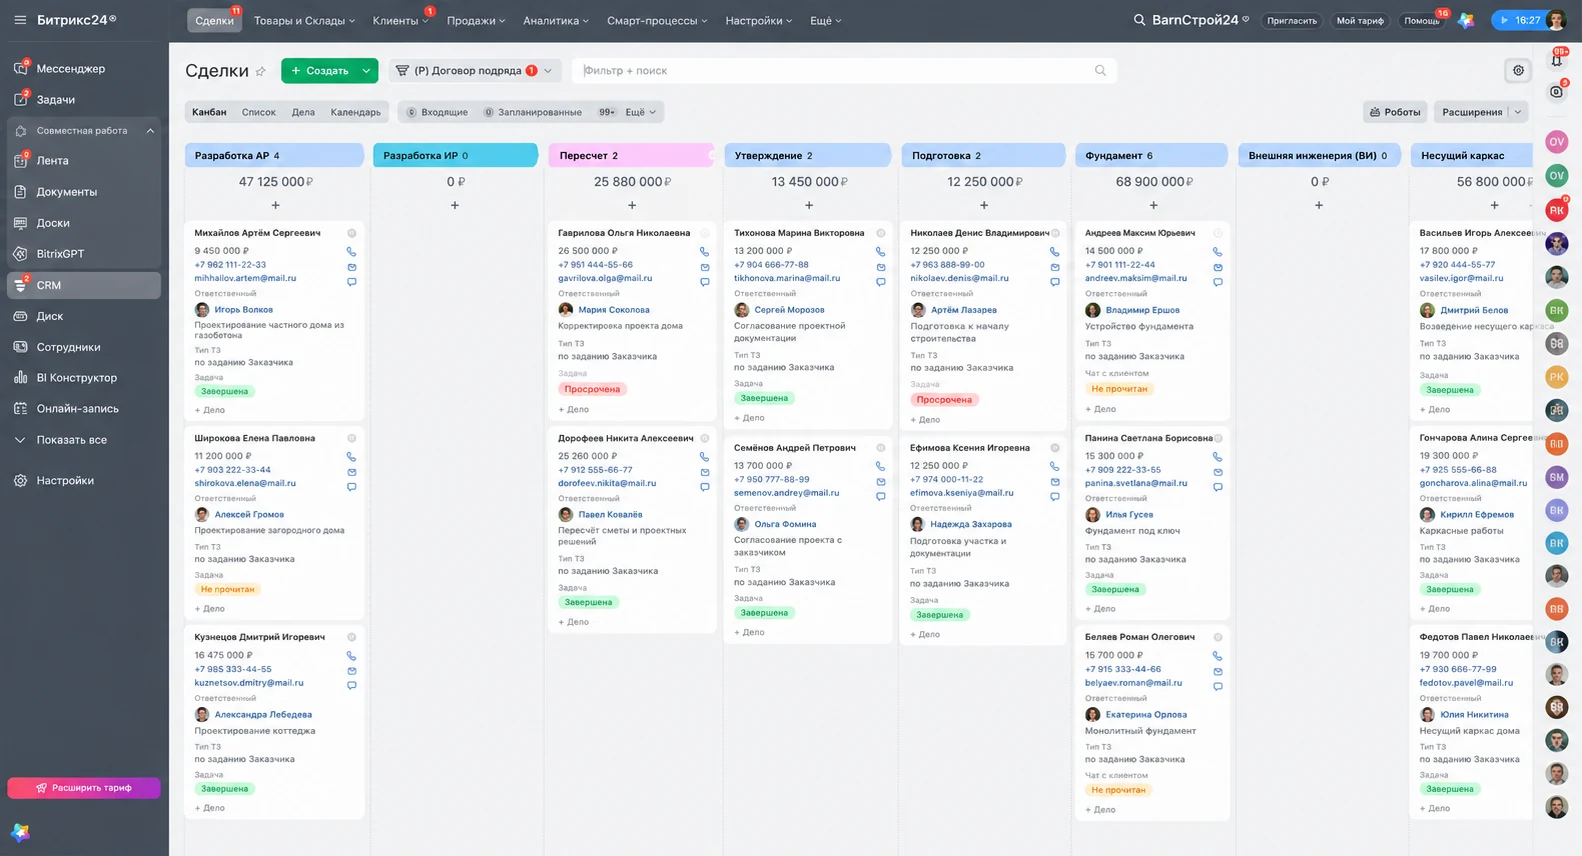
Task: Click phone icon on Андреев Максим Юрьевич card
Action: click(x=1218, y=252)
